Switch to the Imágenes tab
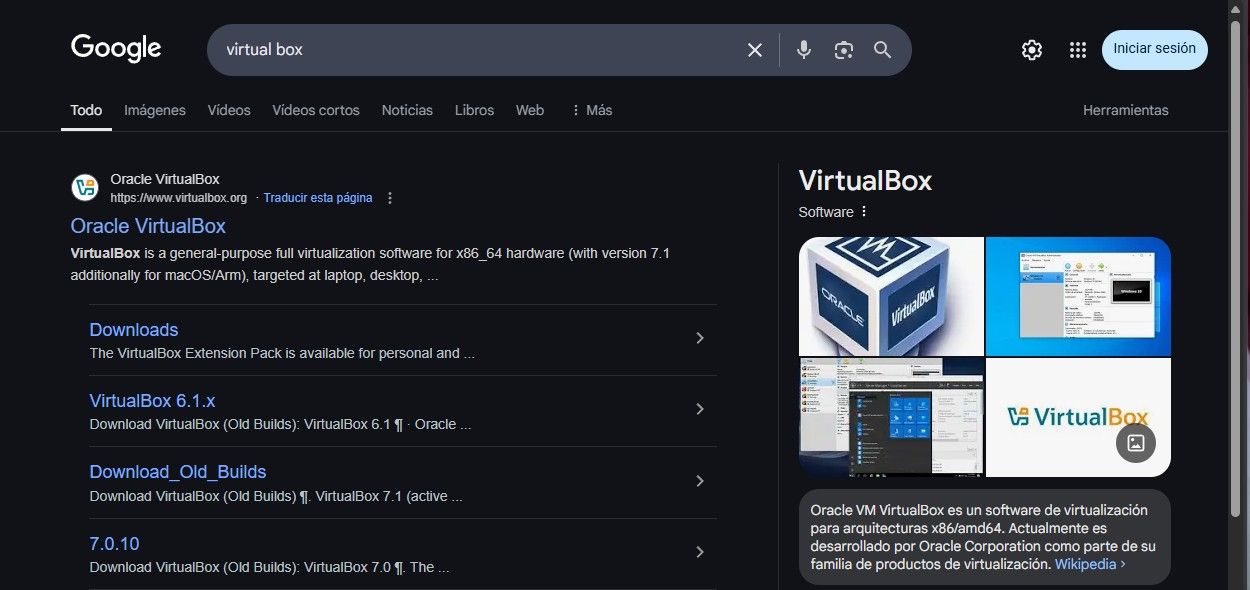This screenshot has width=1250, height=590. point(155,110)
